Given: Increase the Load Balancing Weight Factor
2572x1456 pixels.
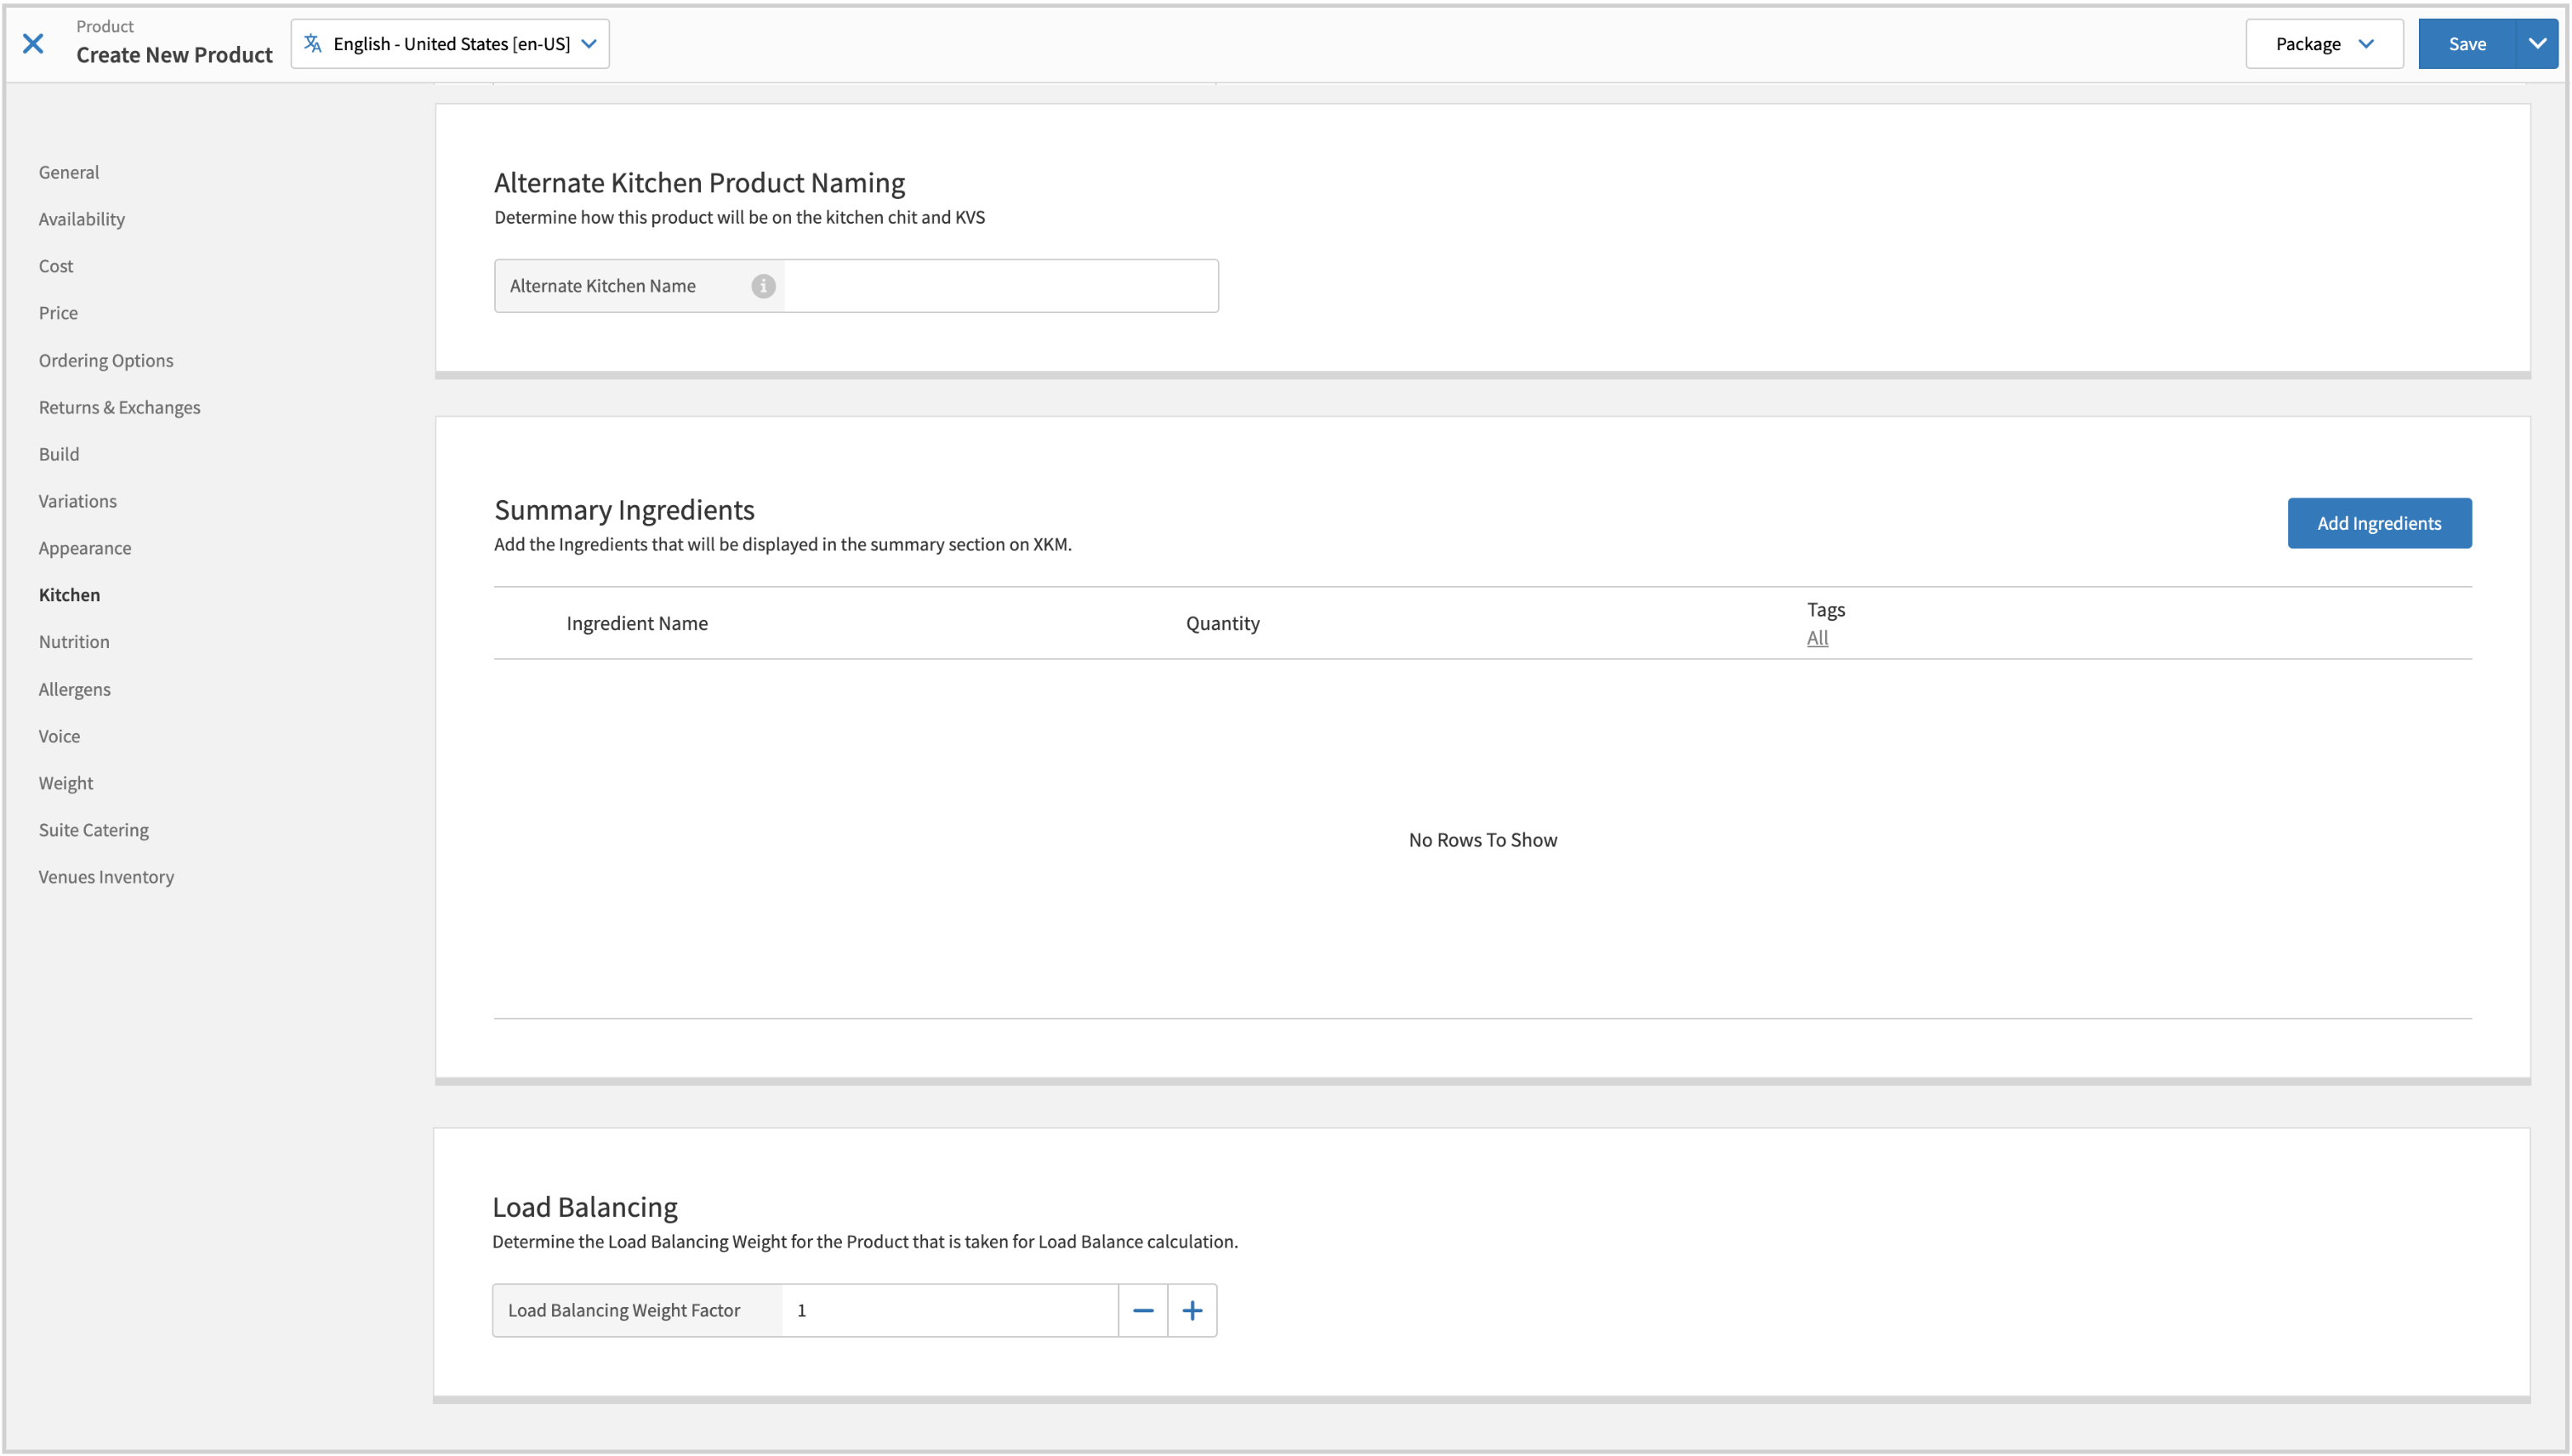Looking at the screenshot, I should click(1192, 1309).
